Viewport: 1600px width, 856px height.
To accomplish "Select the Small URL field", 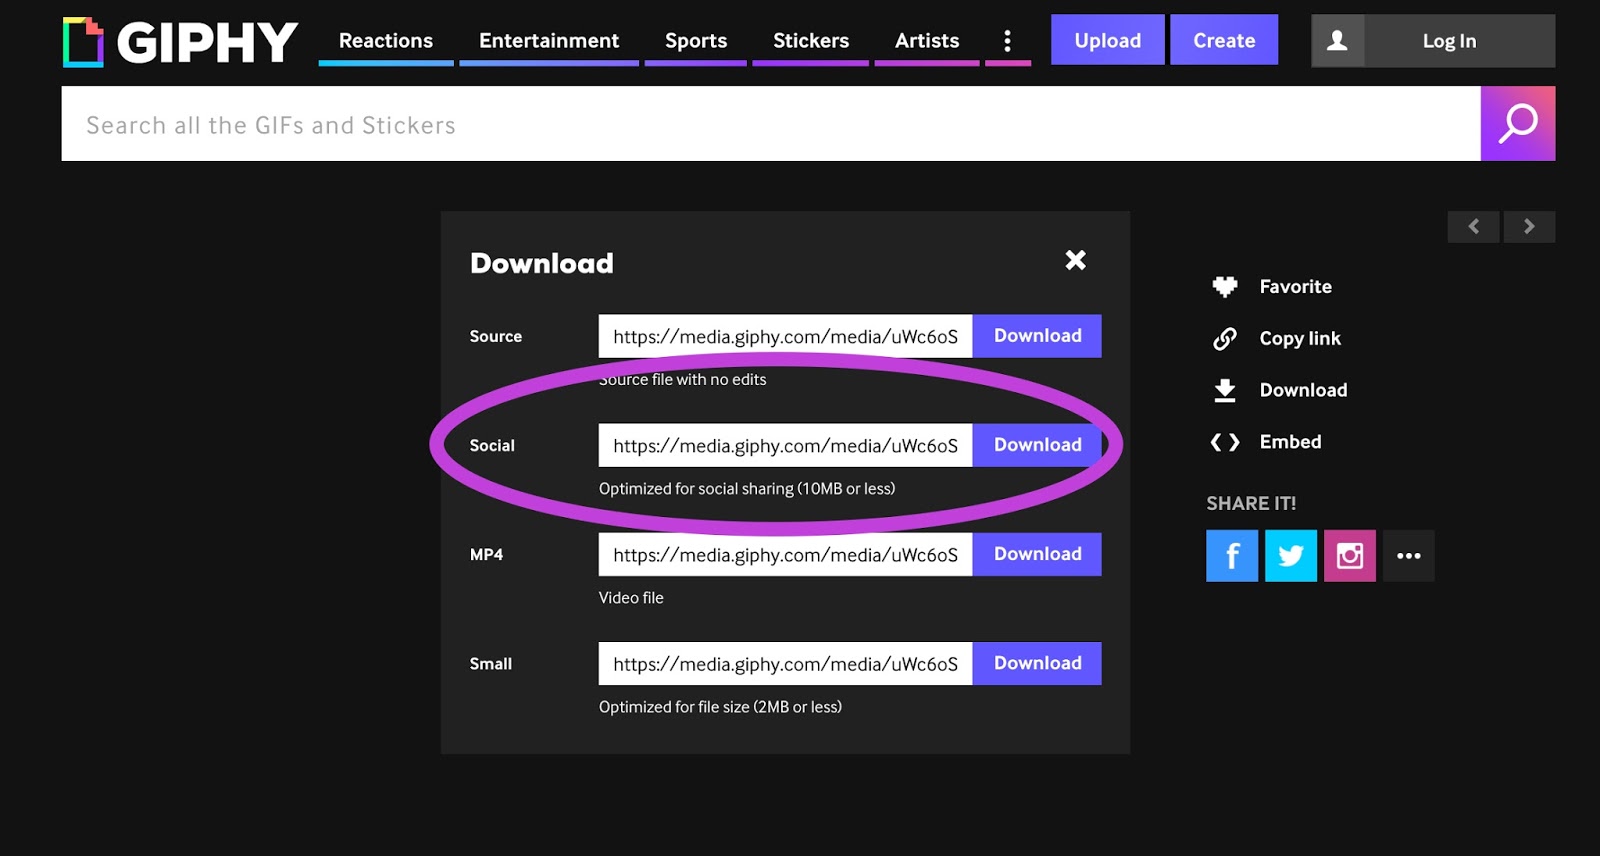I will (785, 663).
